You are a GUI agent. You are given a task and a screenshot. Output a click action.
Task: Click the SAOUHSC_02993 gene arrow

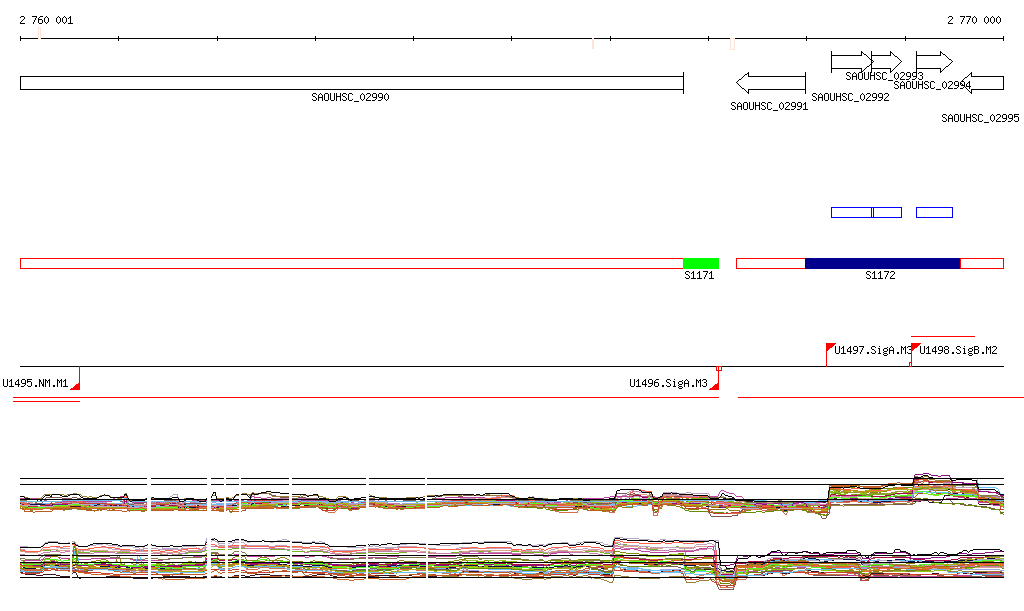tap(887, 62)
